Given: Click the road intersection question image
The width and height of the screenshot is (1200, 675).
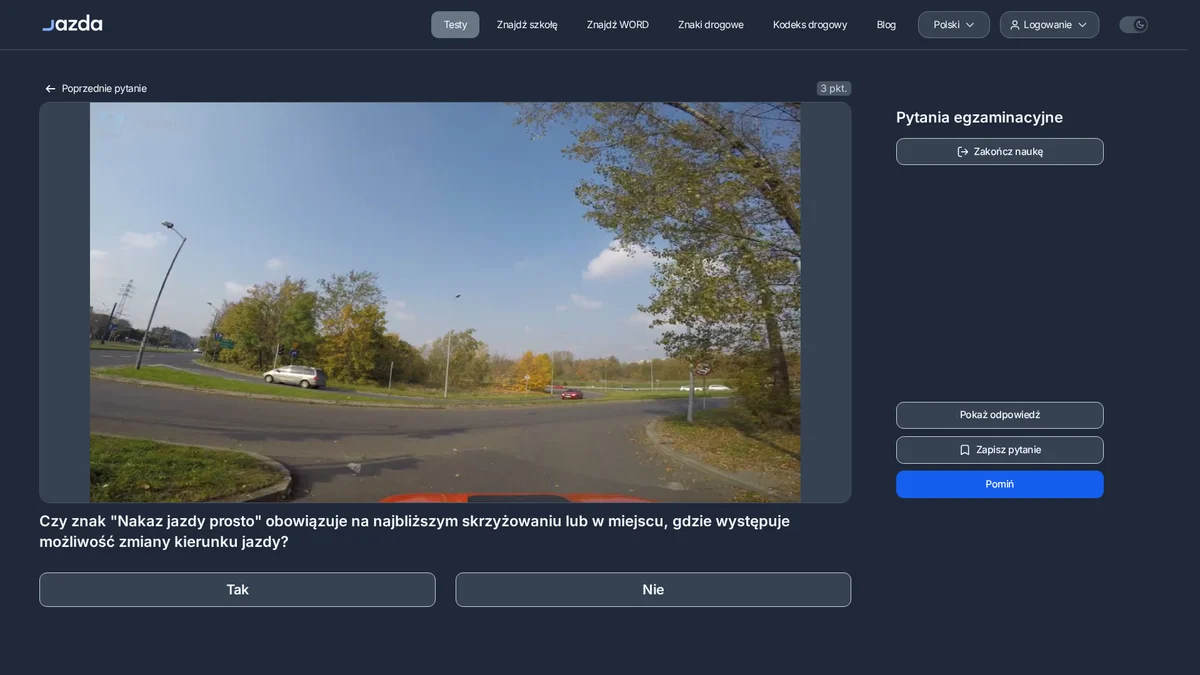Looking at the screenshot, I should click(x=445, y=302).
